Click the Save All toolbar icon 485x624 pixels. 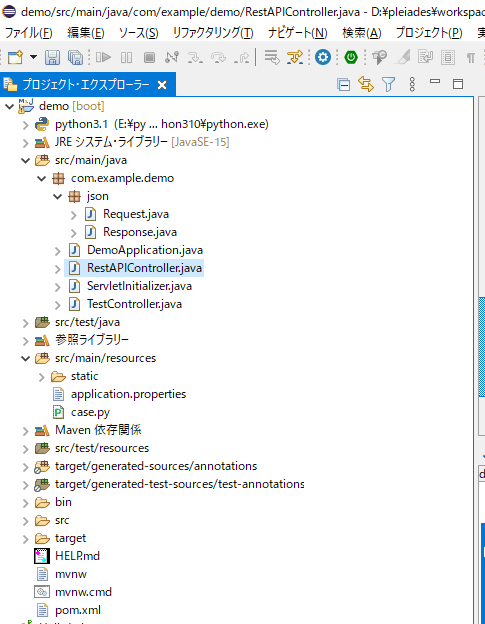click(x=75, y=58)
